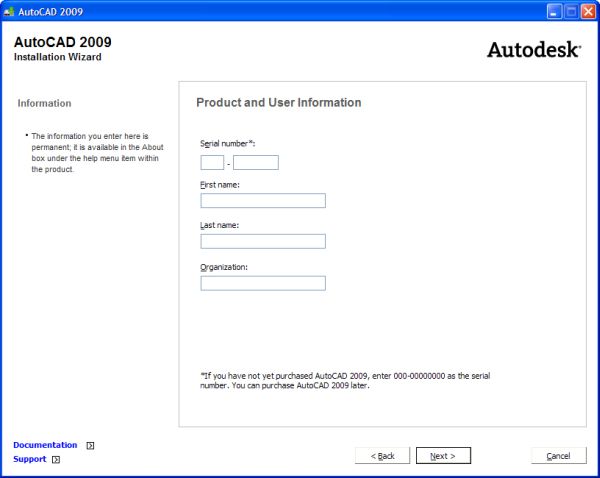Viewport: 600px width, 478px height.
Task: Open the Support link
Action: click(x=29, y=459)
